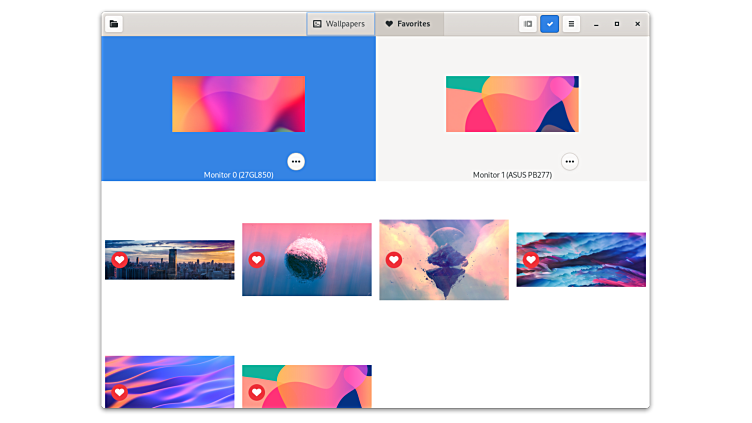This screenshot has height=423, width=752.
Task: Open more options for Monitor 0
Action: (x=296, y=161)
